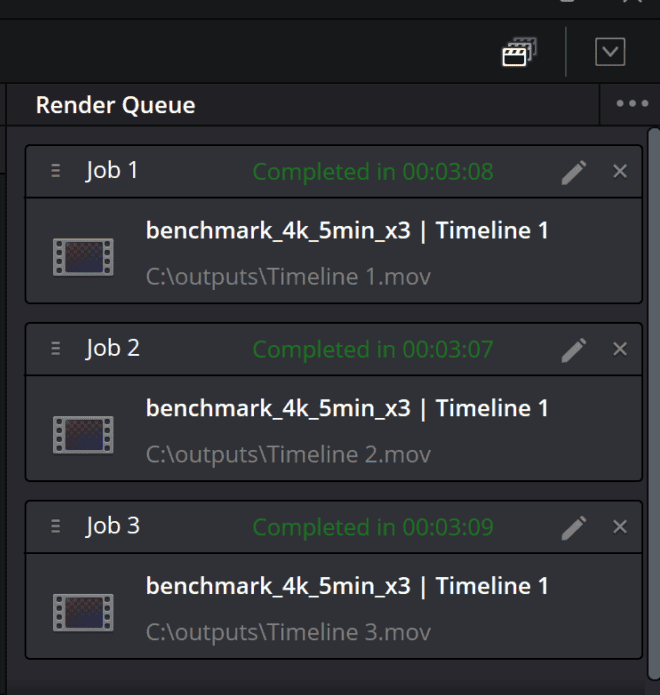Remove Job 3 from the queue
The width and height of the screenshot is (660, 695).
point(620,527)
